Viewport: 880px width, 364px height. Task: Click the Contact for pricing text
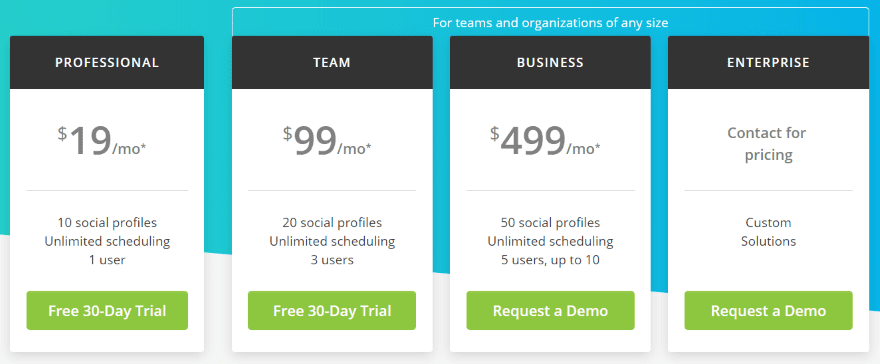click(x=767, y=144)
